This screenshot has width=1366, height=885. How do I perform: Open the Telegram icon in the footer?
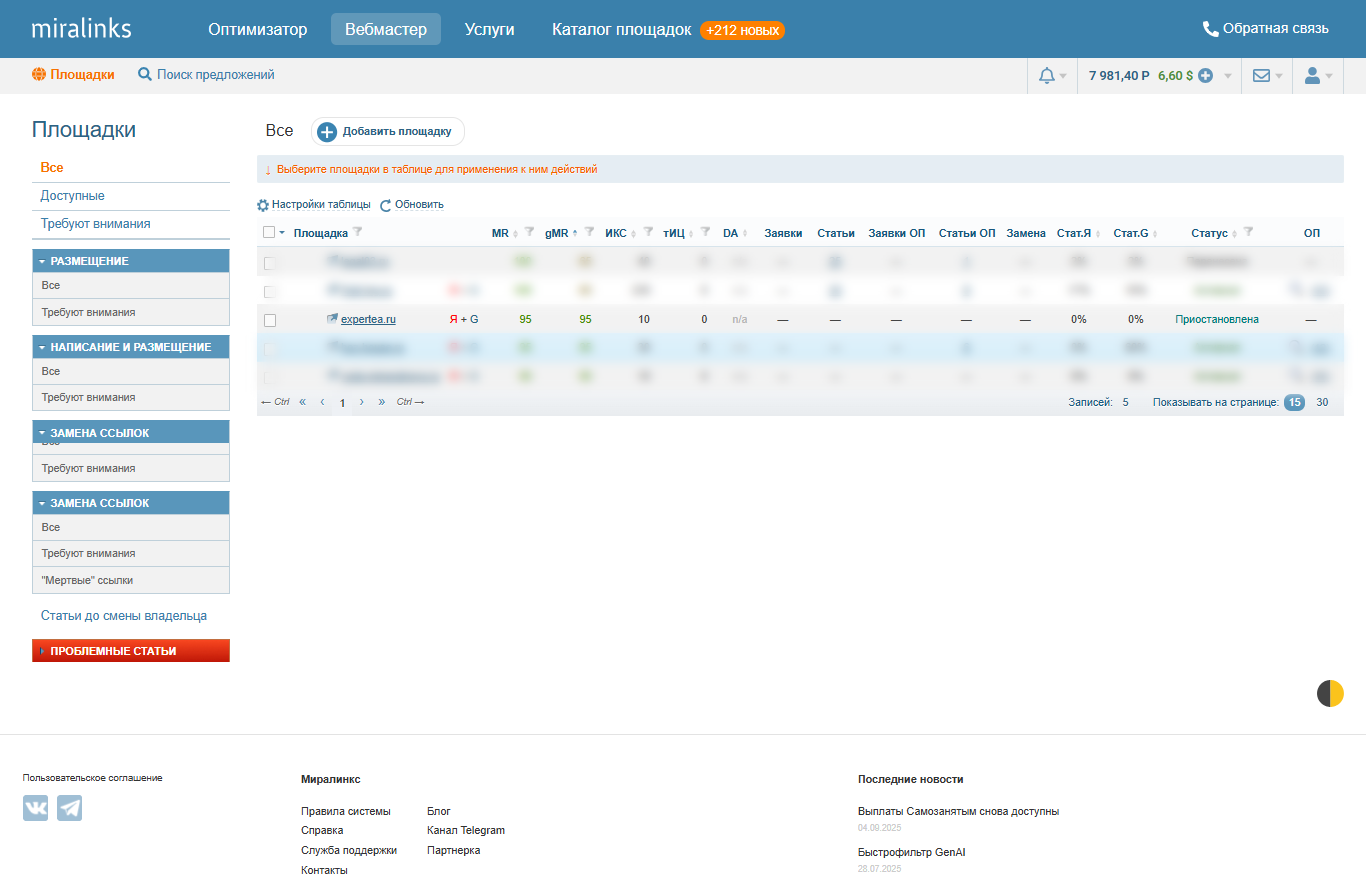tap(69, 808)
